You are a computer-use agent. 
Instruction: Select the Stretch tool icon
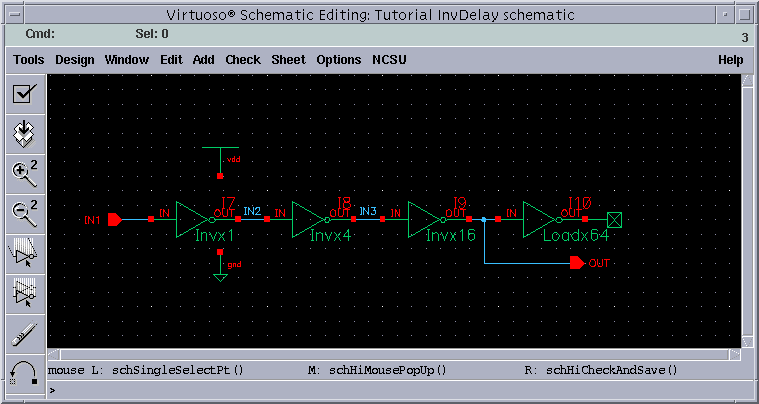pyautogui.click(x=25, y=254)
